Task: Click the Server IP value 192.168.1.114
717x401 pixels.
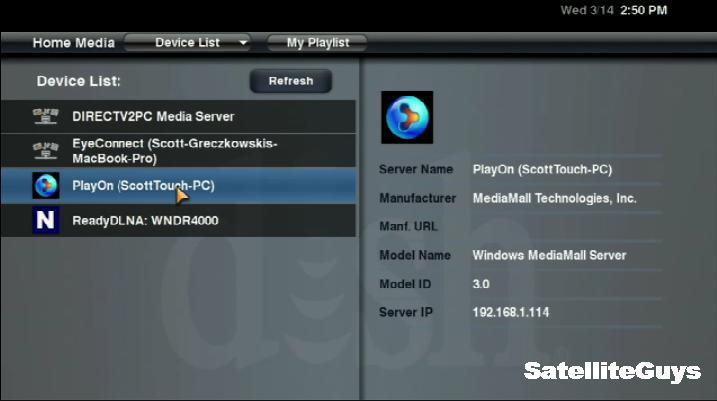Action: [511, 312]
